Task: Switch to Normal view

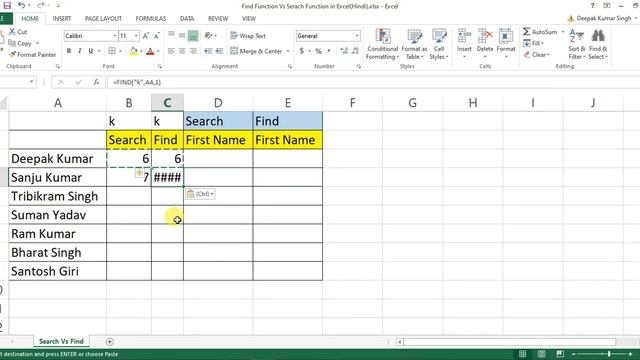Action: [x=522, y=354]
